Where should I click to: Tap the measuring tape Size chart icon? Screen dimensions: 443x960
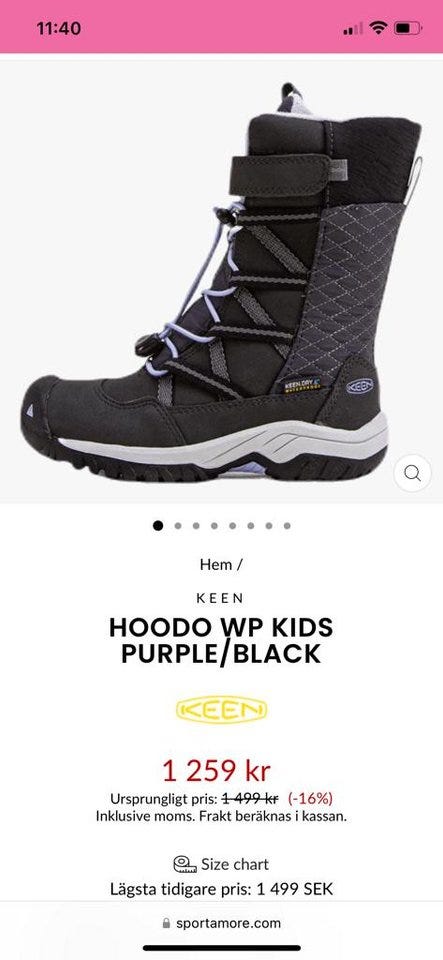(x=185, y=864)
